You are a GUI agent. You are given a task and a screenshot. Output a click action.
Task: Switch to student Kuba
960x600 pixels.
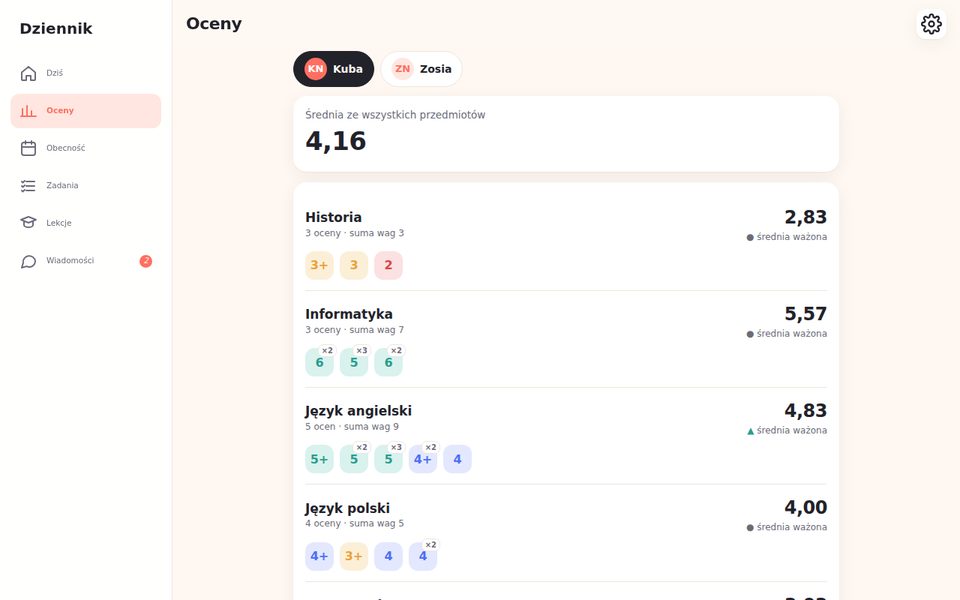click(334, 69)
